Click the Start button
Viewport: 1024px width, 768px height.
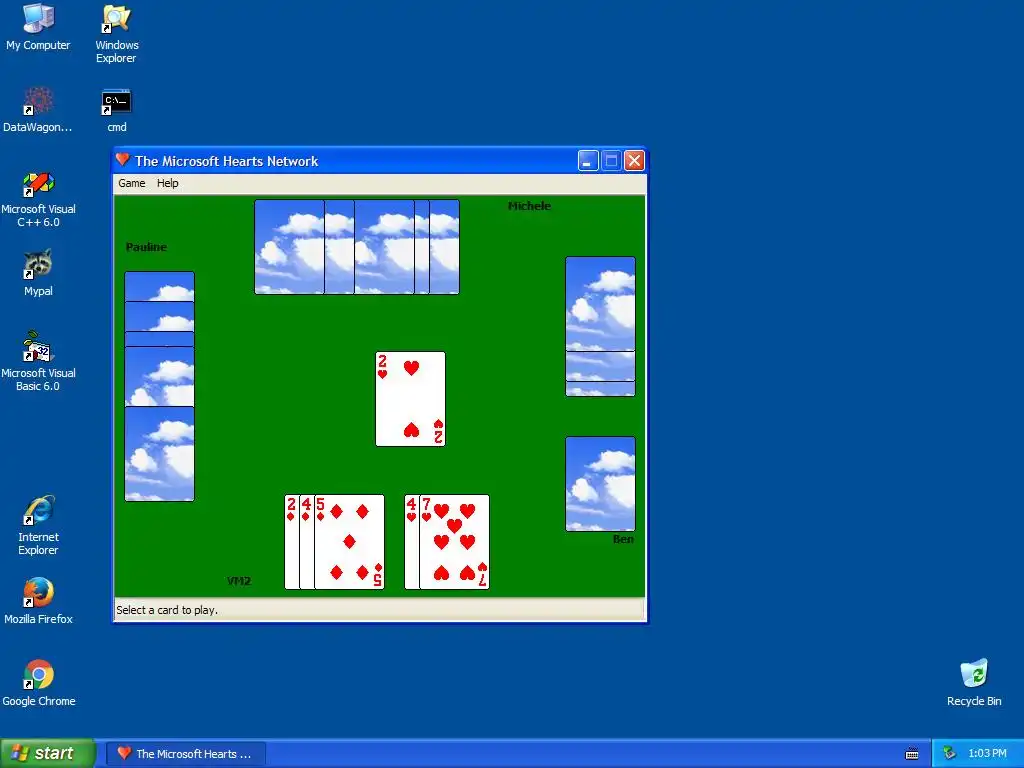[x=47, y=754]
